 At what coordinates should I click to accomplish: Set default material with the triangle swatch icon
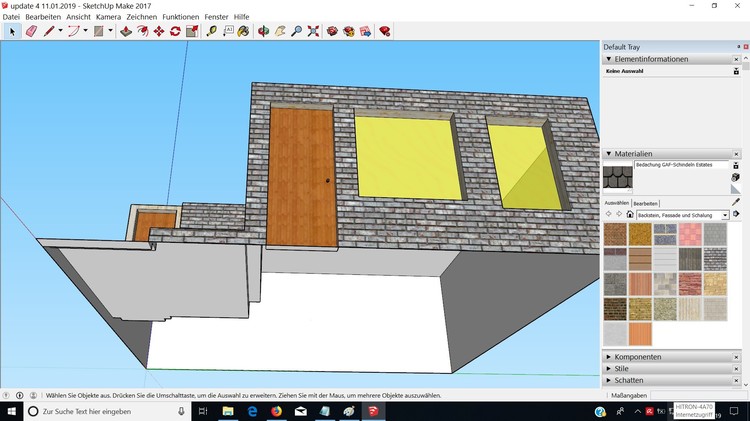pos(736,189)
